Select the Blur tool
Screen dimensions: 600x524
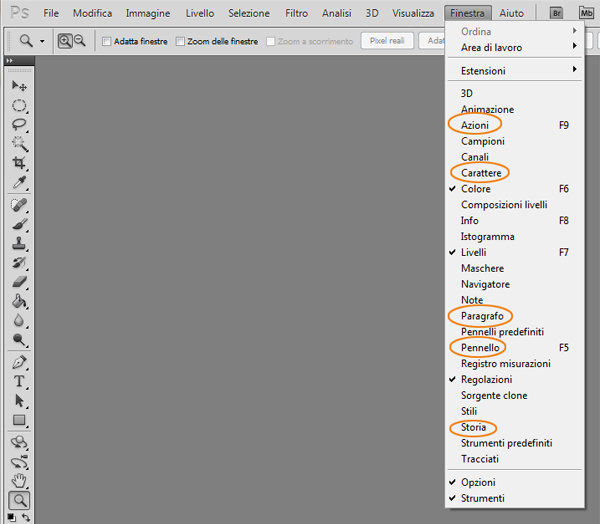pyautogui.click(x=19, y=320)
